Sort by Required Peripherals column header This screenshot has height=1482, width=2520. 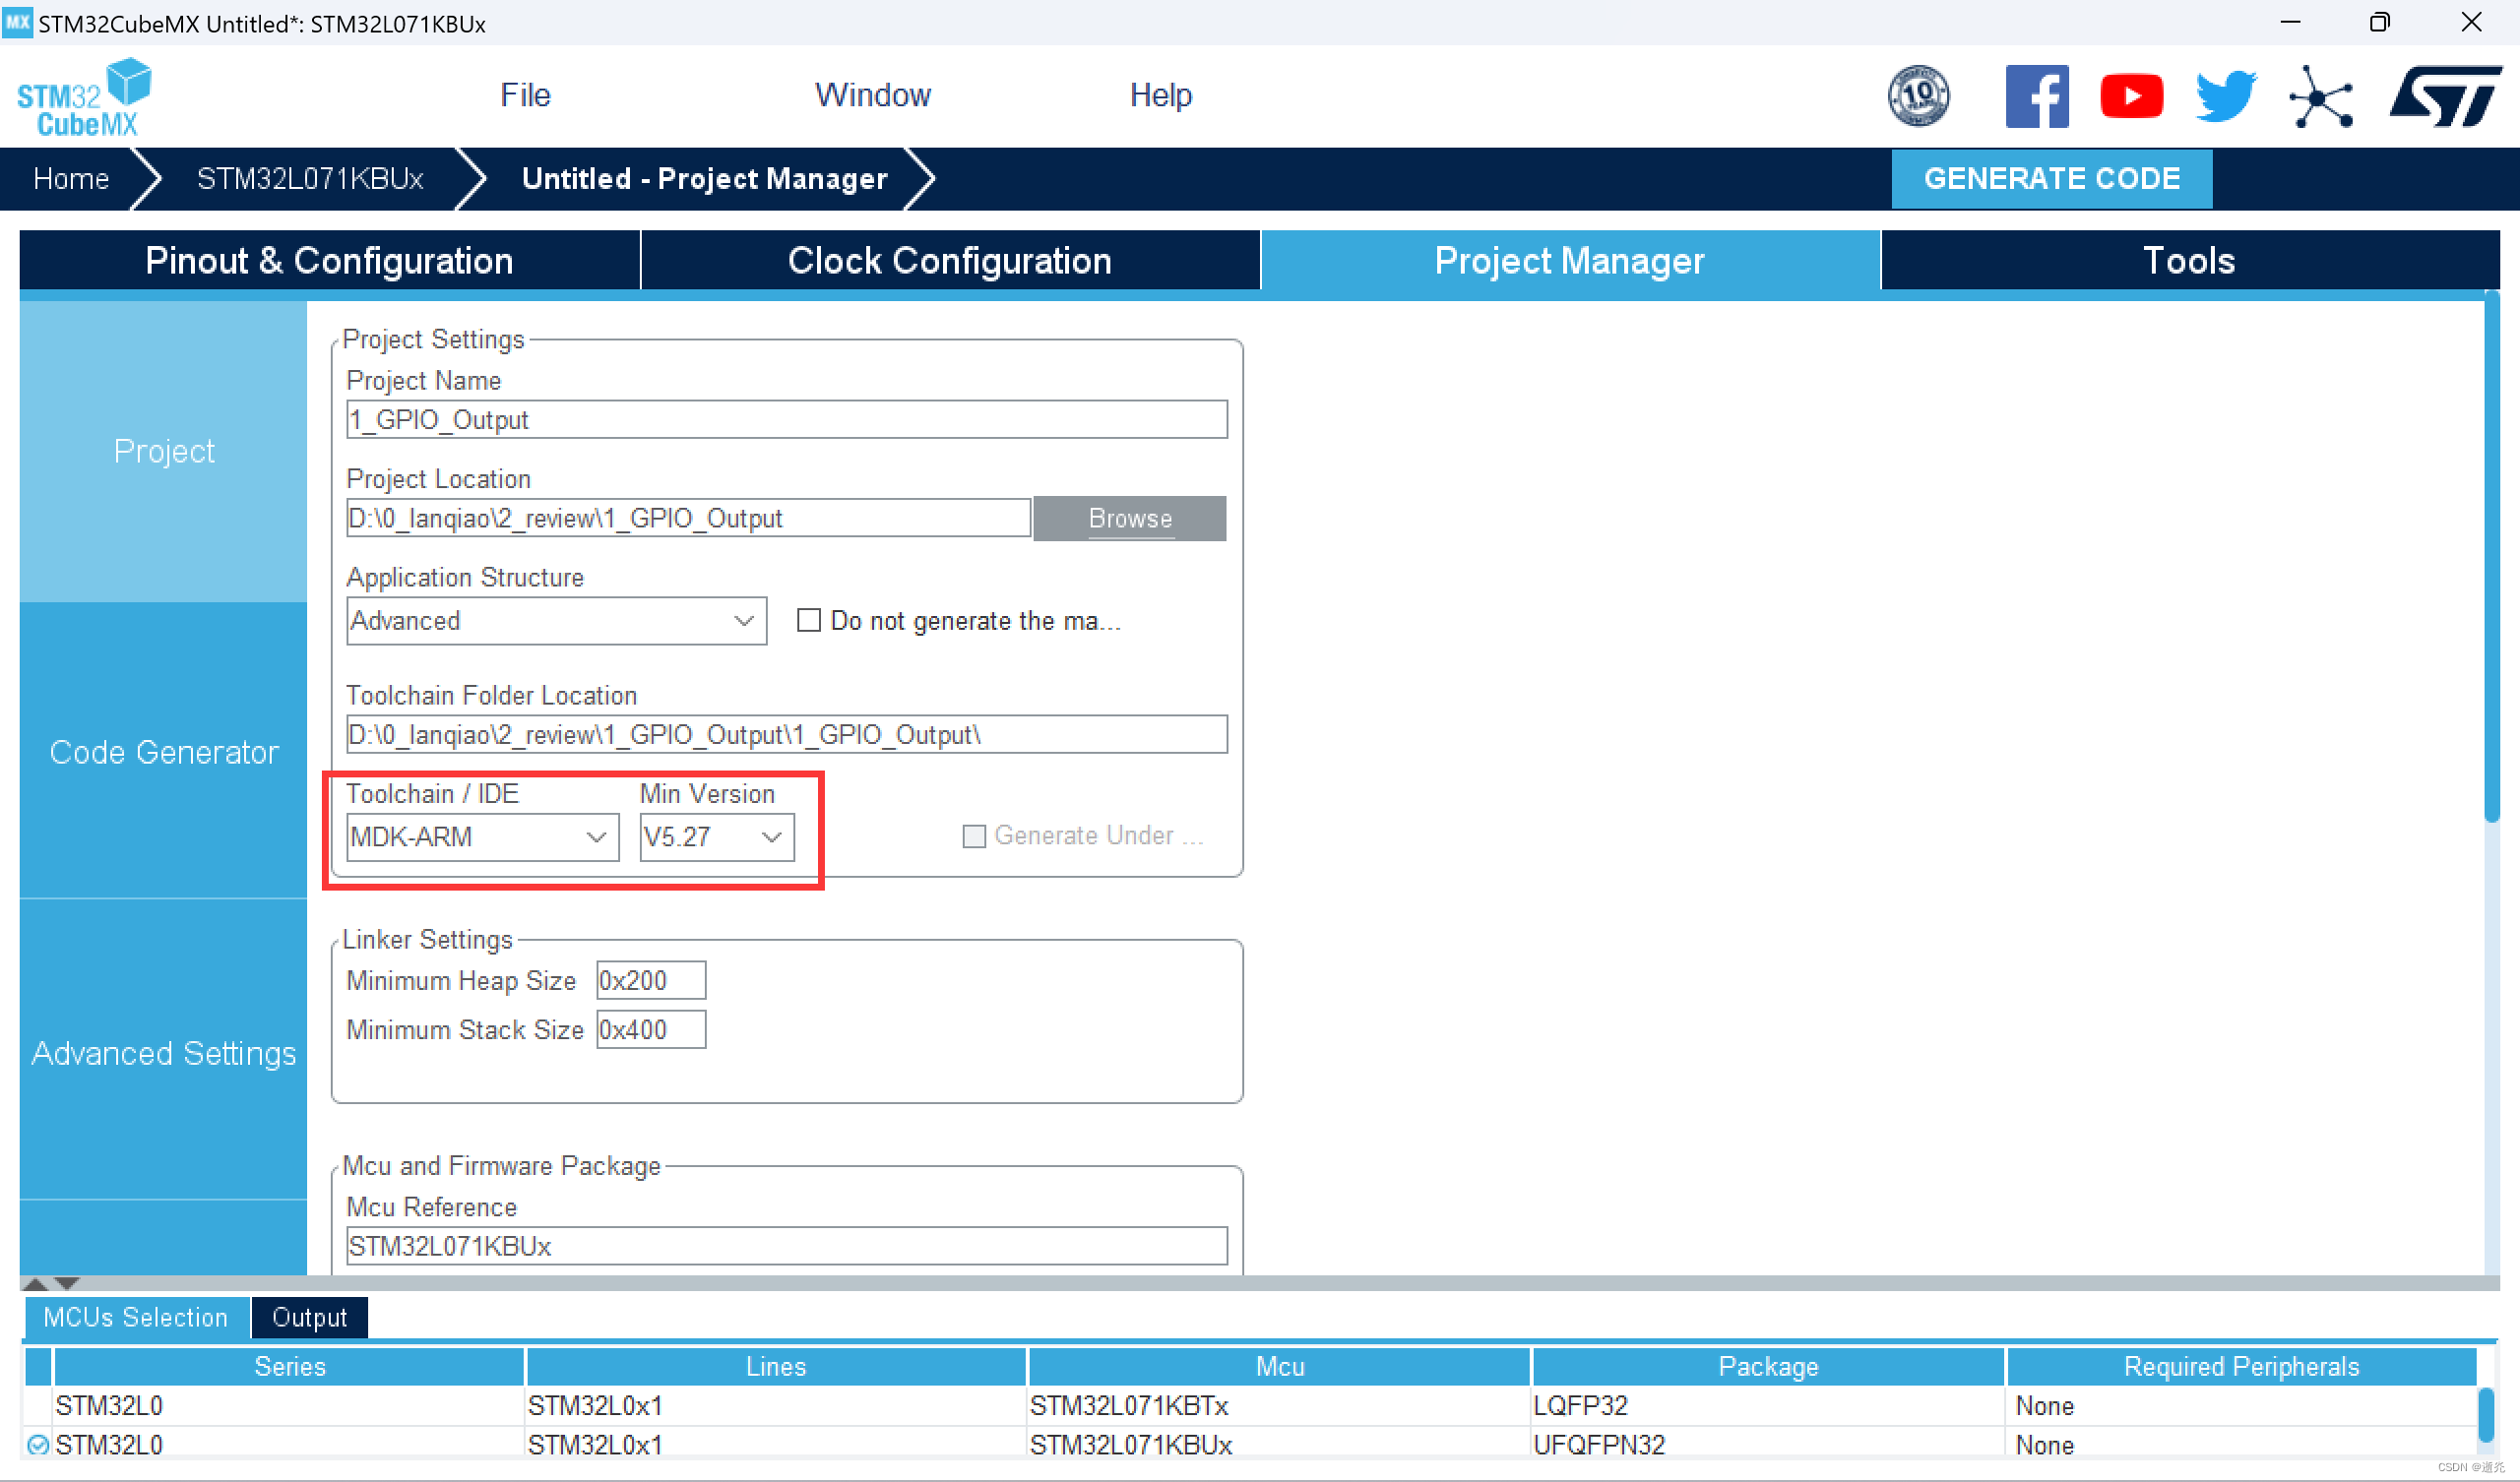pyautogui.click(x=2241, y=1366)
